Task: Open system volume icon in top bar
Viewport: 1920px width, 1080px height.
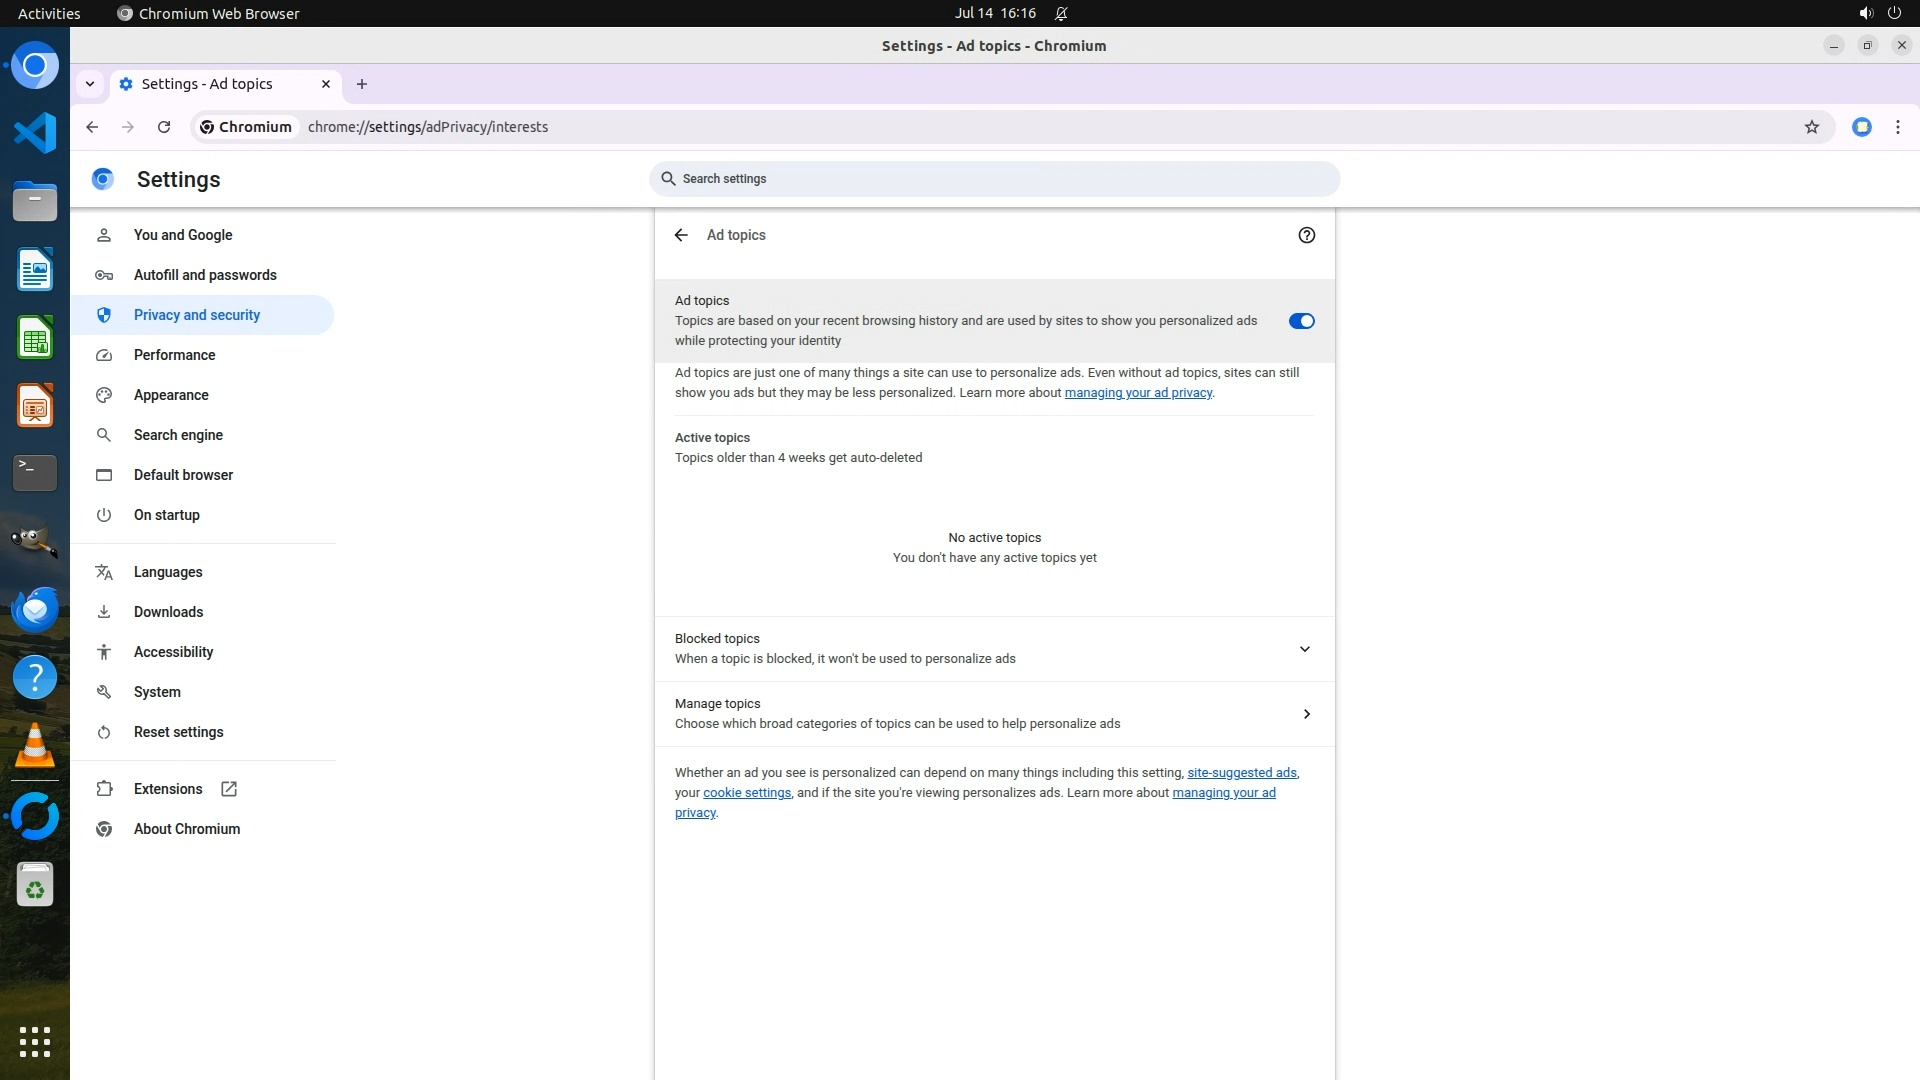Action: (1865, 13)
